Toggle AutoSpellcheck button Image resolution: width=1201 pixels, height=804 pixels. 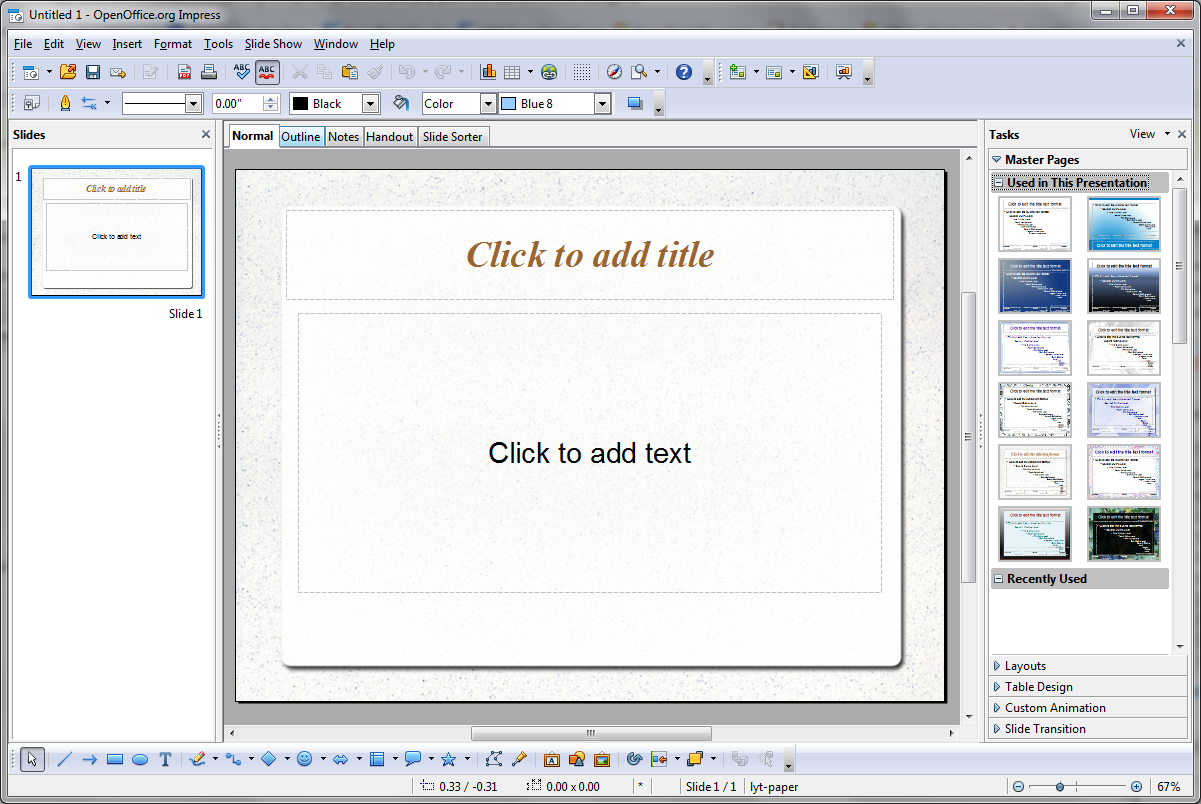point(267,72)
